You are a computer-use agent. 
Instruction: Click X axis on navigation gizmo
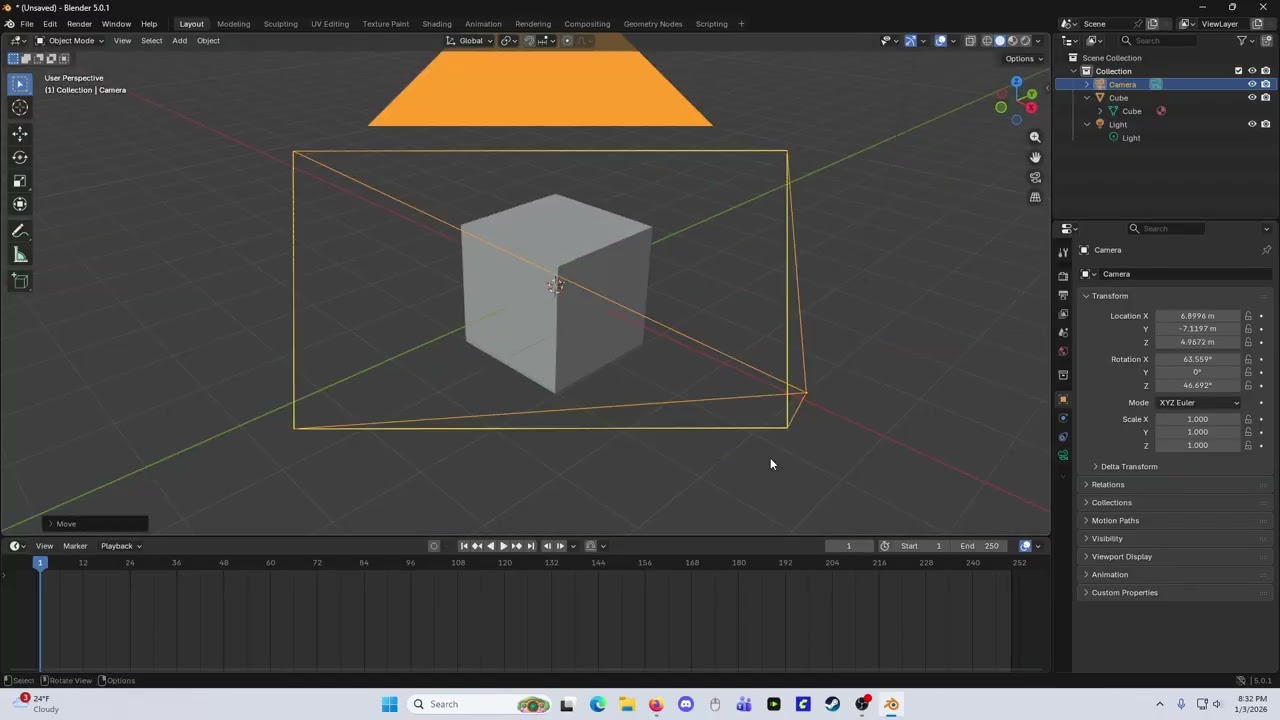point(1032,106)
